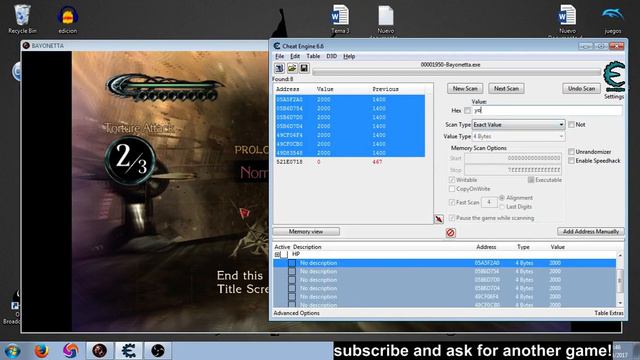Viewport: 640px width, 360px height.
Task: Launch Firefox from the taskbar
Action: point(41,351)
